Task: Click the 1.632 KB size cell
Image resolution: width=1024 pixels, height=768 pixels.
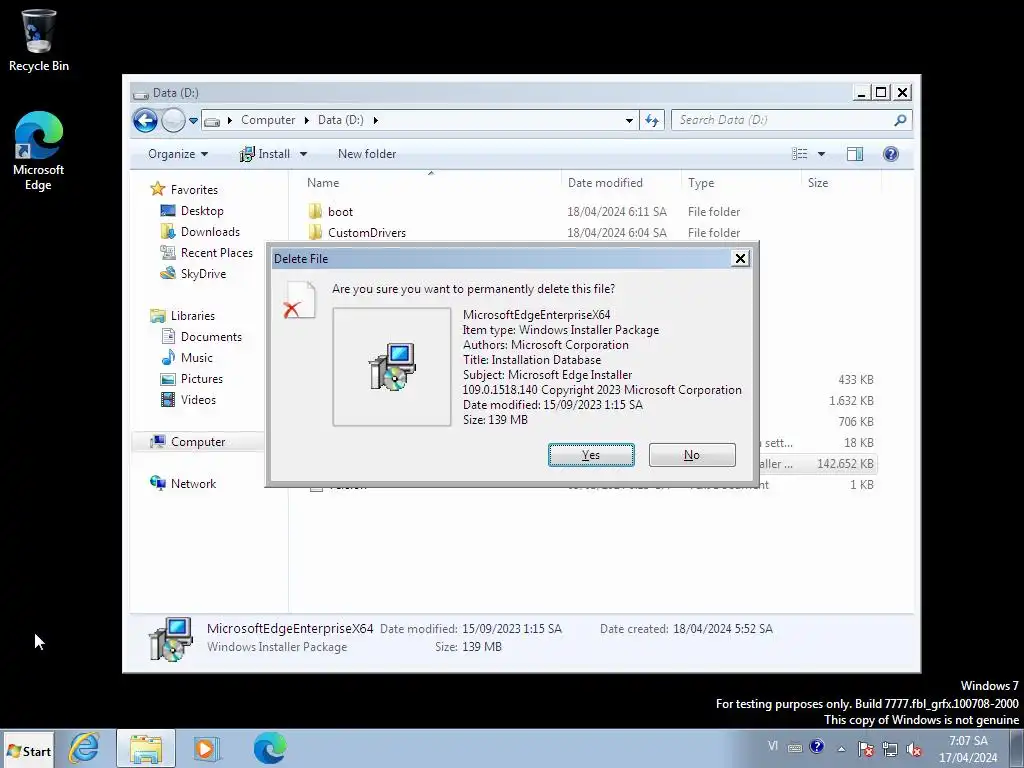Action: click(851, 401)
